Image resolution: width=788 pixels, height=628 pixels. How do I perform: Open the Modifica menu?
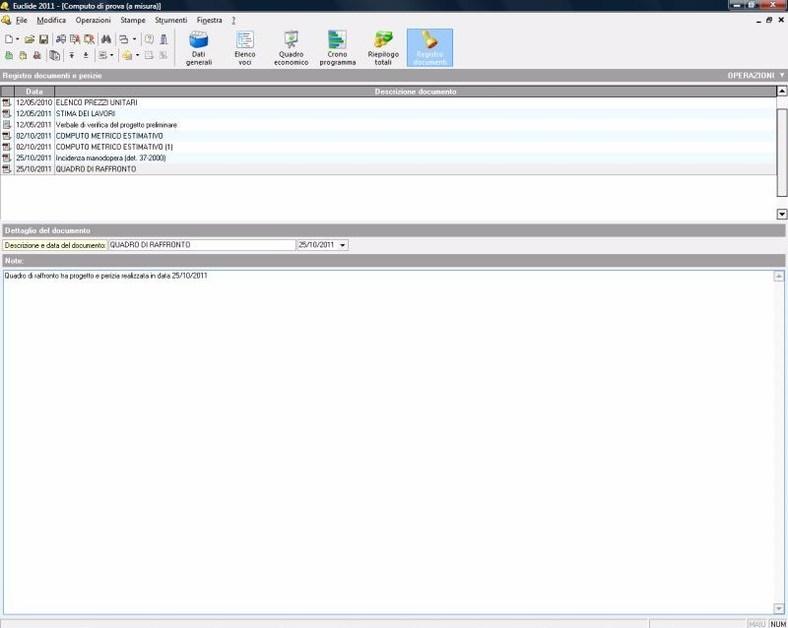[51, 20]
